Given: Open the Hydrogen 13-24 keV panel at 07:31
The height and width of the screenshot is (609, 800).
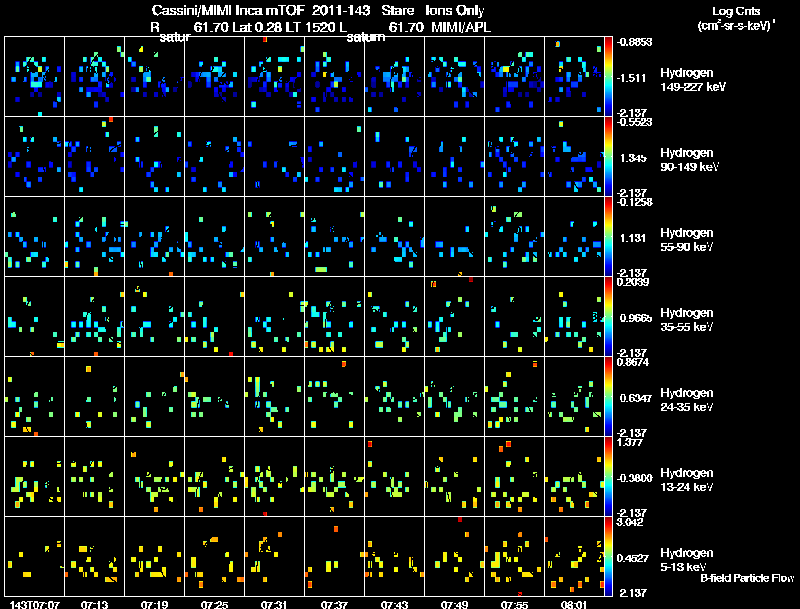Looking at the screenshot, I should pyautogui.click(x=274, y=477).
